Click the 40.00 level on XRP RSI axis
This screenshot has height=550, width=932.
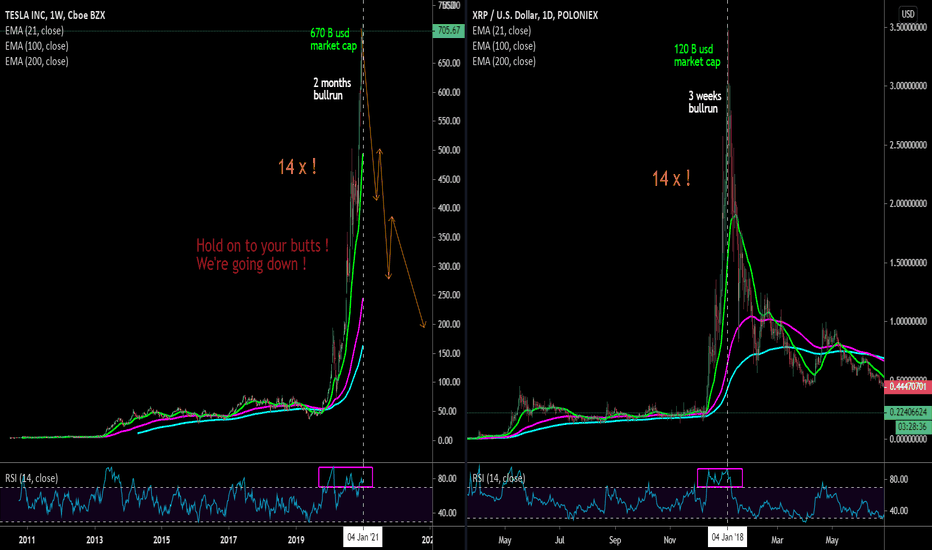(898, 511)
